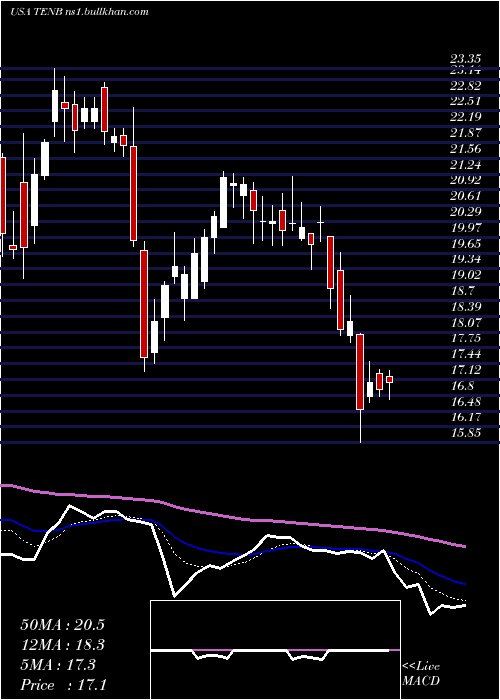Click the blue 12MA line
Screen dimensions: 500x700
(232, 553)
